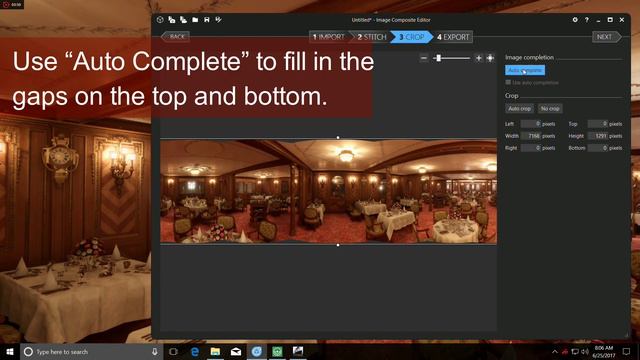This screenshot has width=640, height=360.
Task: Zoom out with the minus icon
Action: (424, 58)
